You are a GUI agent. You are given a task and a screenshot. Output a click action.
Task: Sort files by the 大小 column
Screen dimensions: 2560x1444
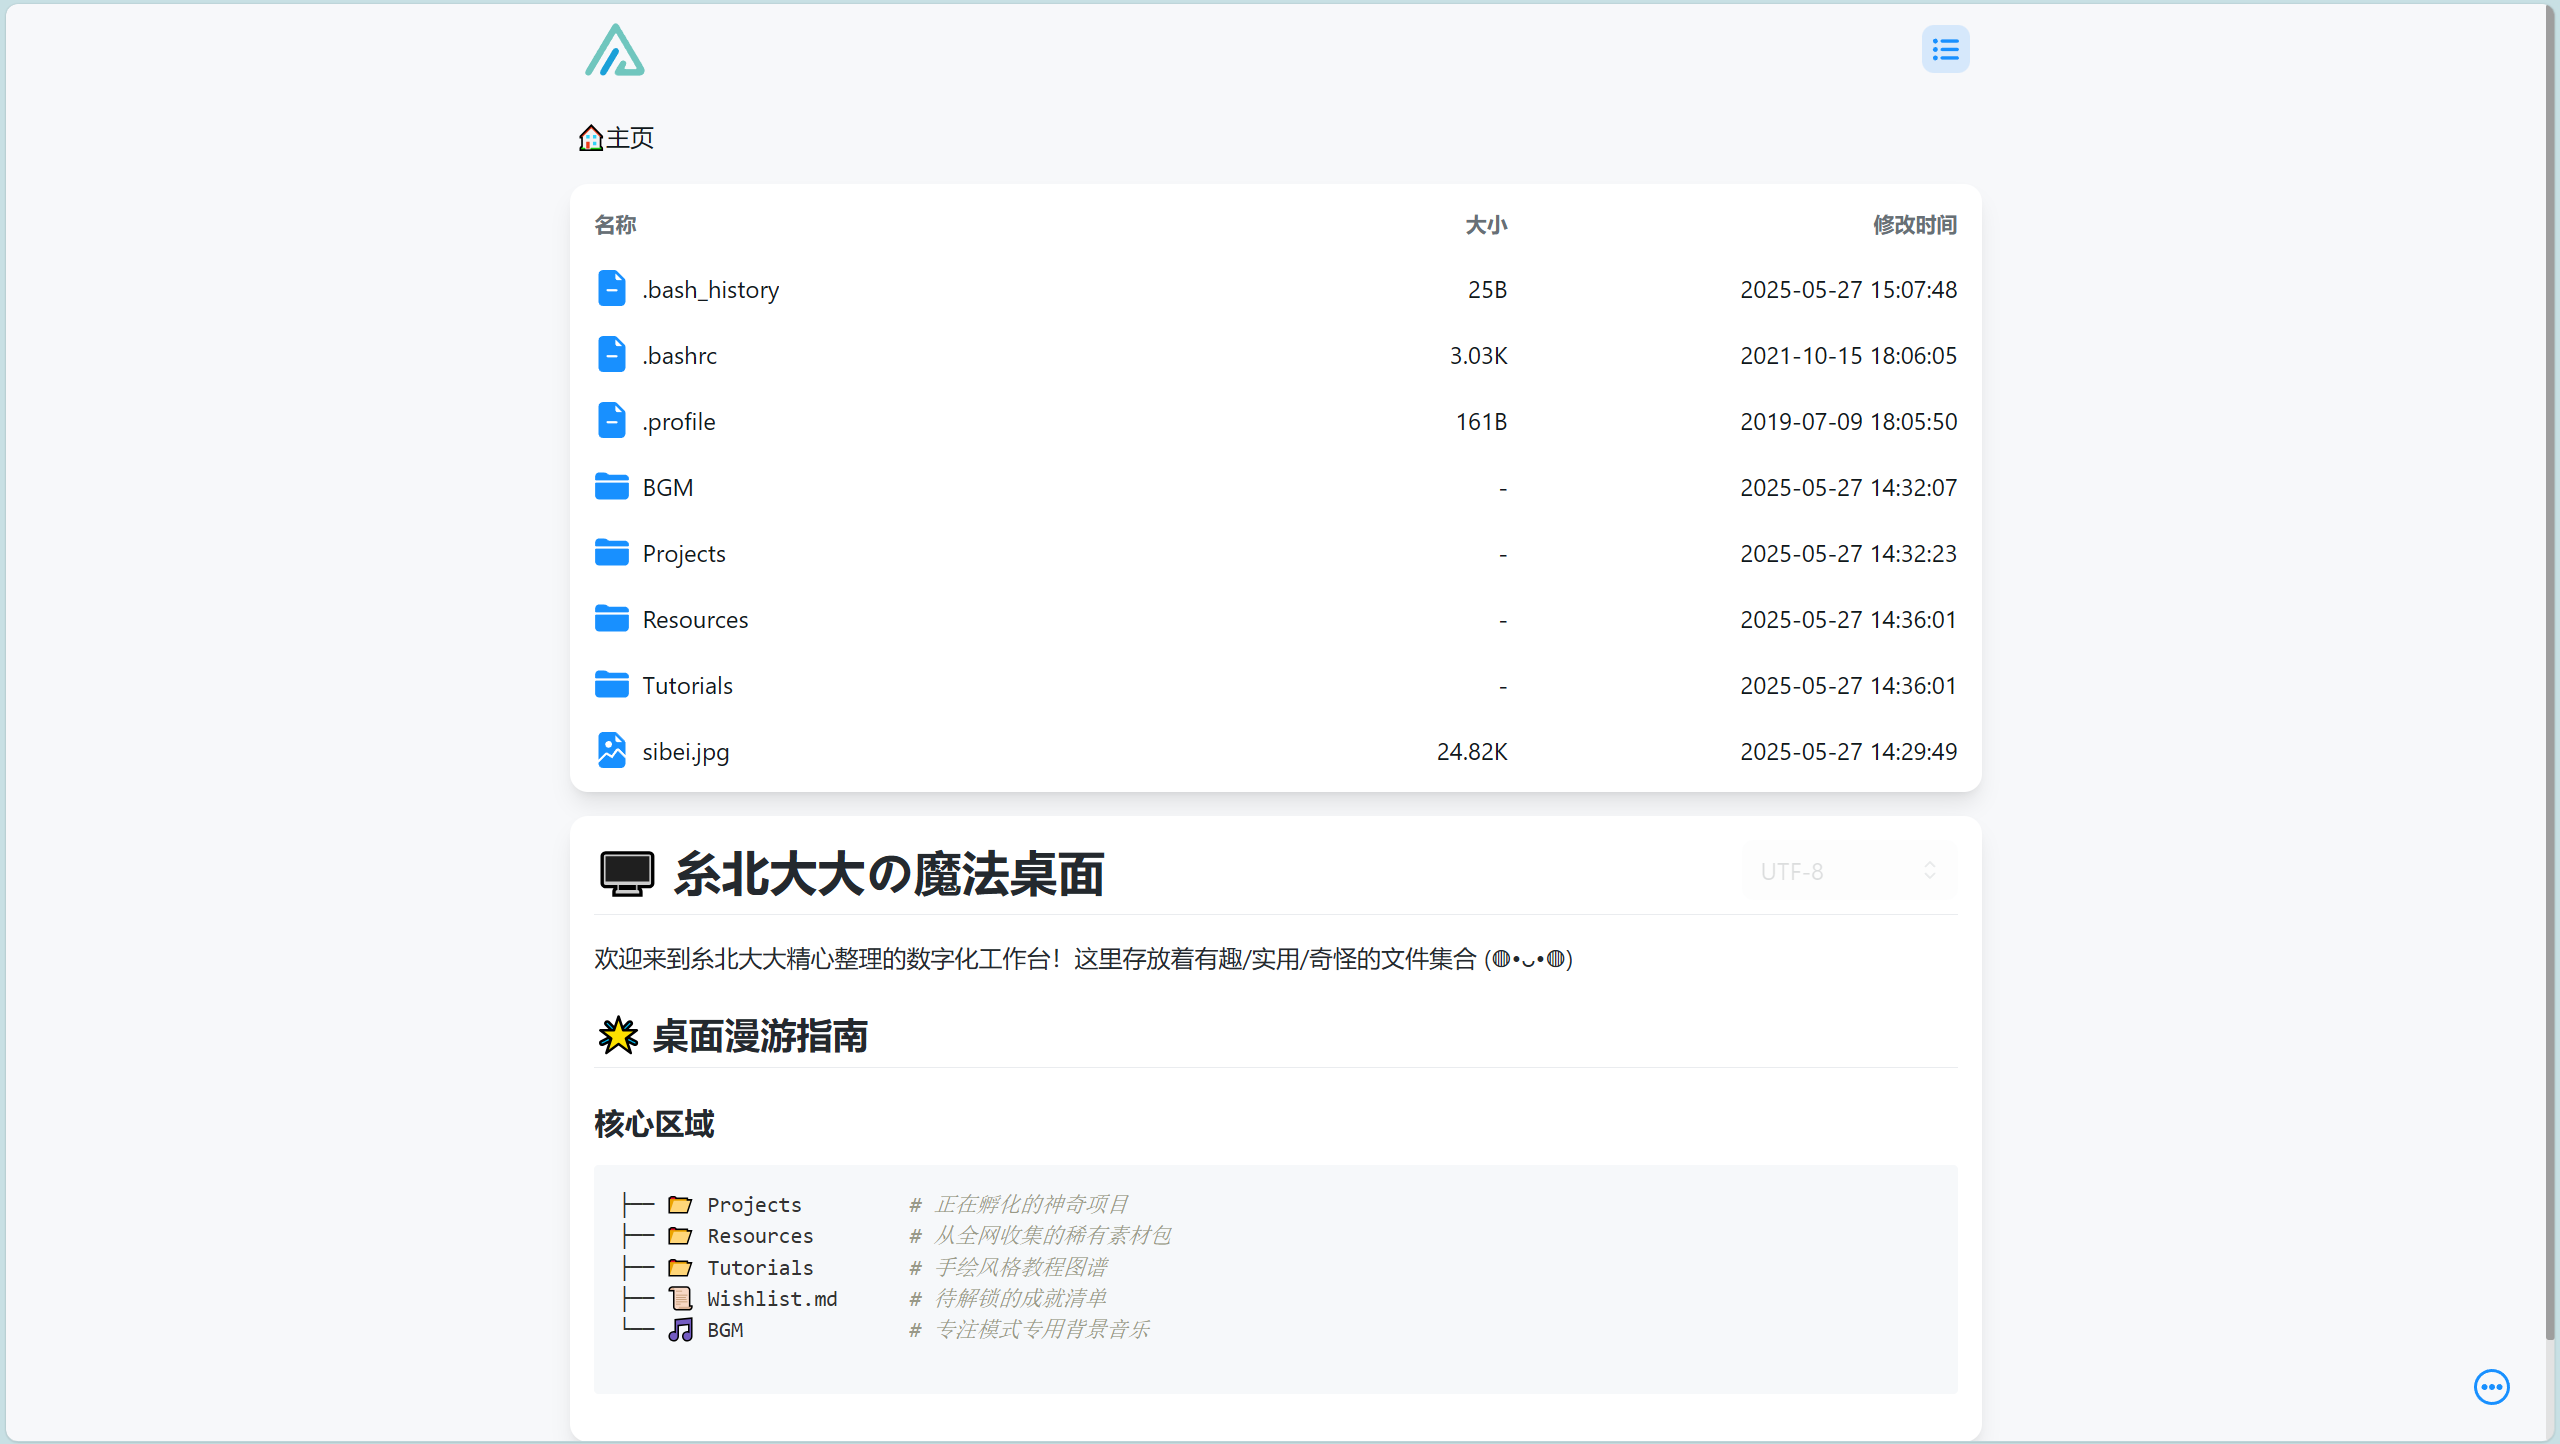(x=1486, y=225)
